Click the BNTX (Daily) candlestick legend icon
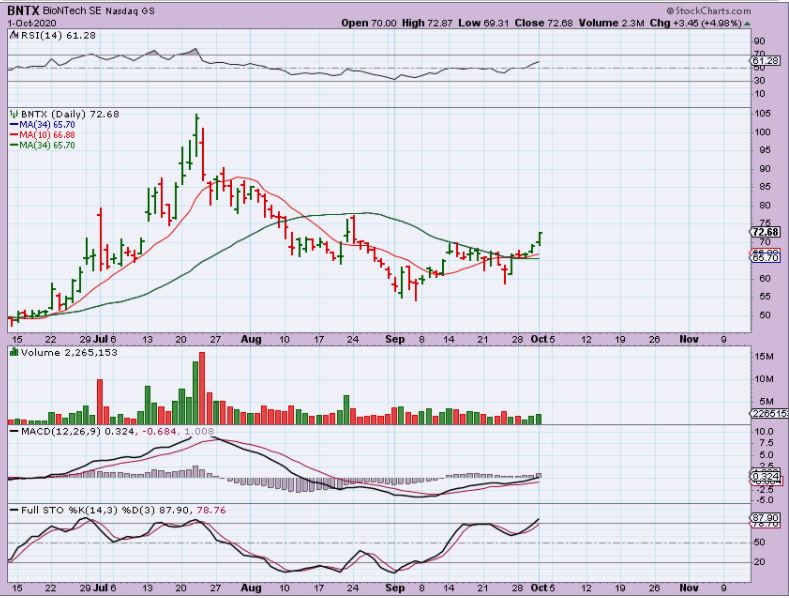Viewport: 789px width, 598px height. [13, 115]
